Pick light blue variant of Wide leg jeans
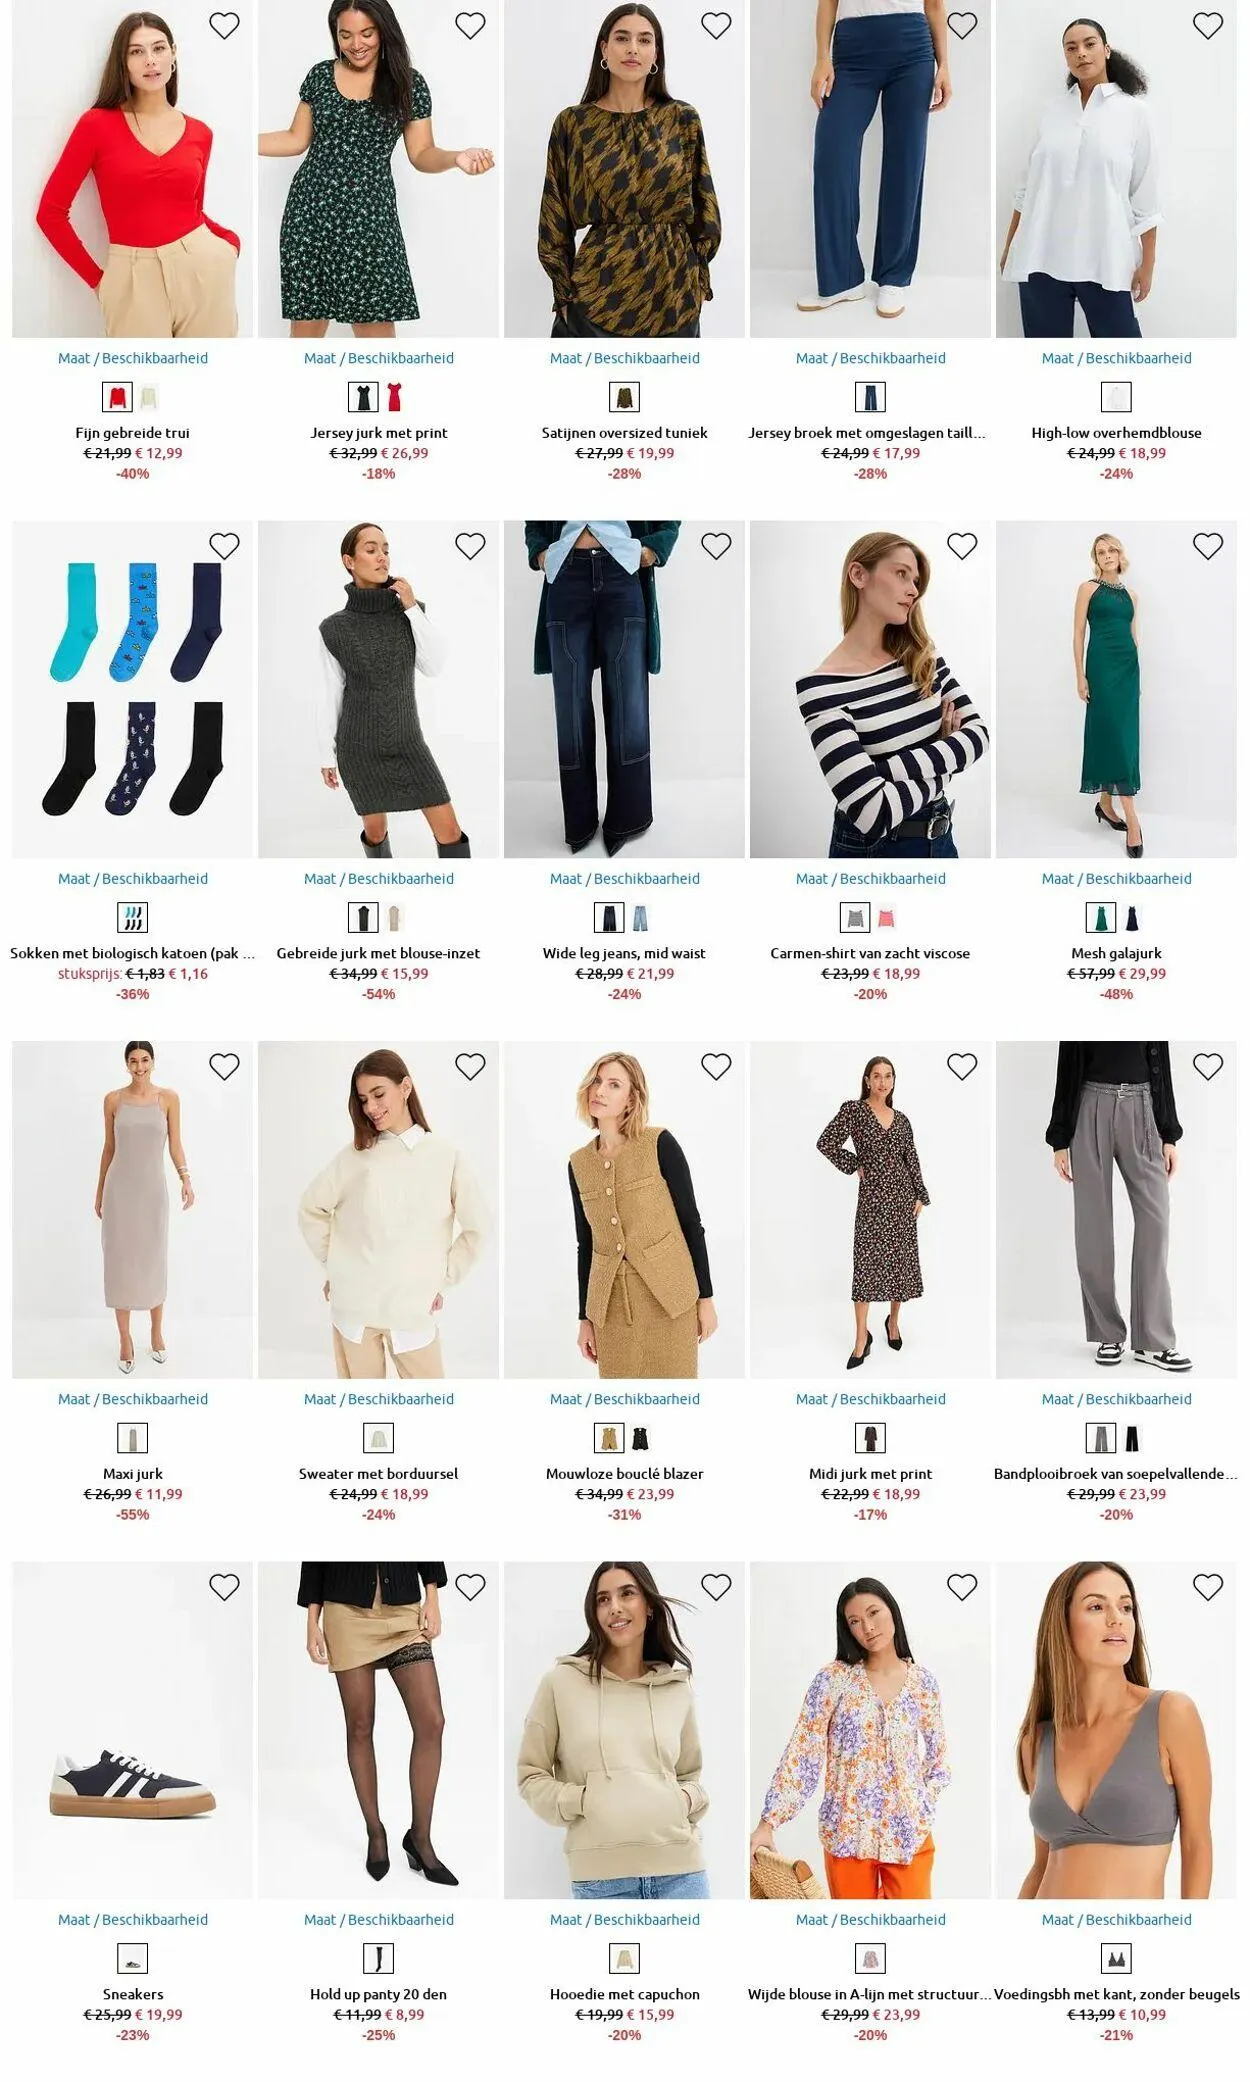The height and width of the screenshot is (2082, 1250). pos(641,917)
